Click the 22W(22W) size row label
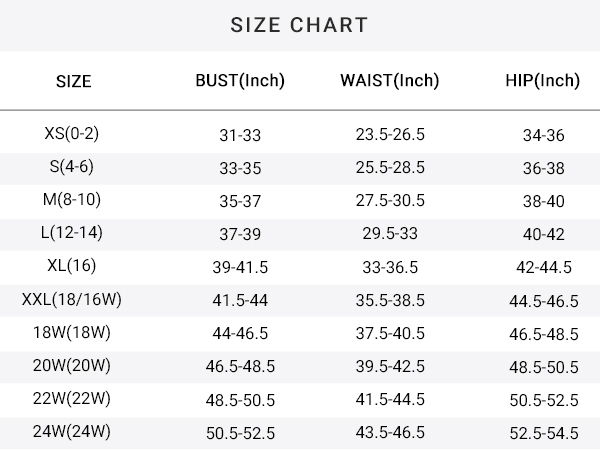The image size is (600, 450). tap(72, 398)
